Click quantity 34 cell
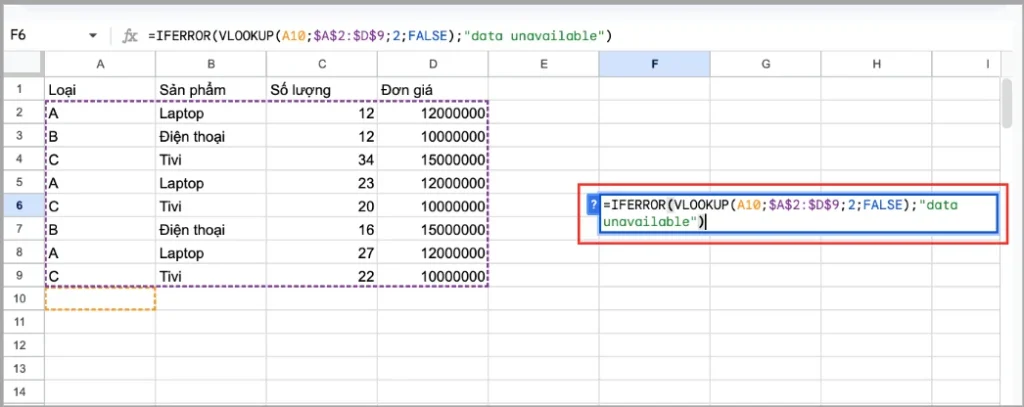The width and height of the screenshot is (1024, 407). [322, 159]
